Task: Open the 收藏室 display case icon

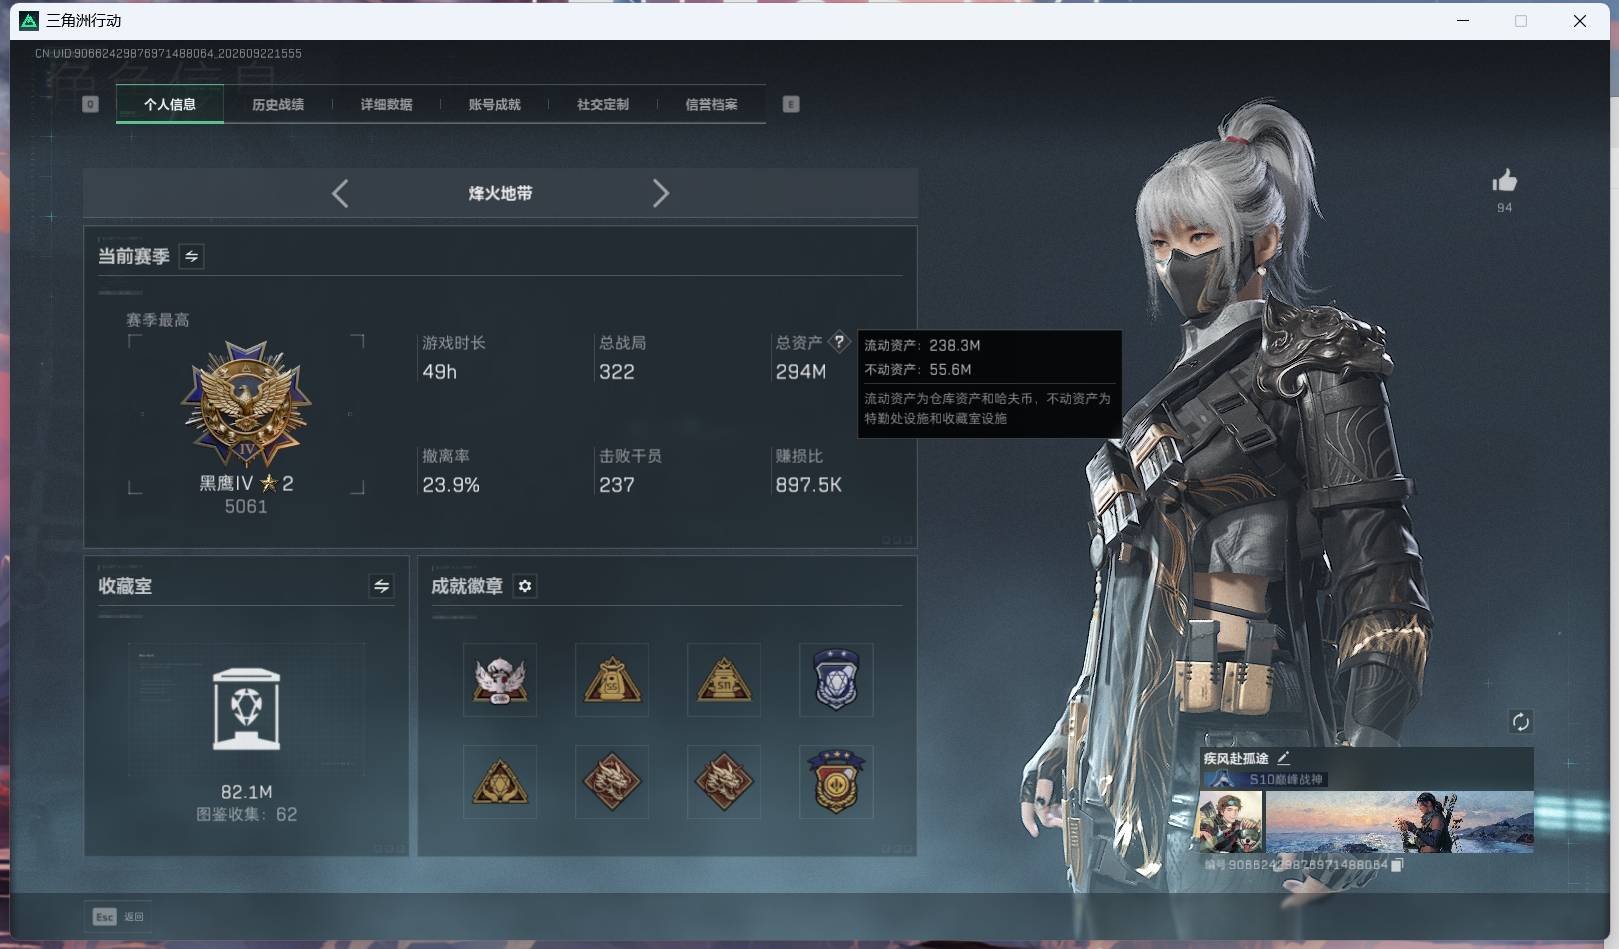Action: point(247,709)
